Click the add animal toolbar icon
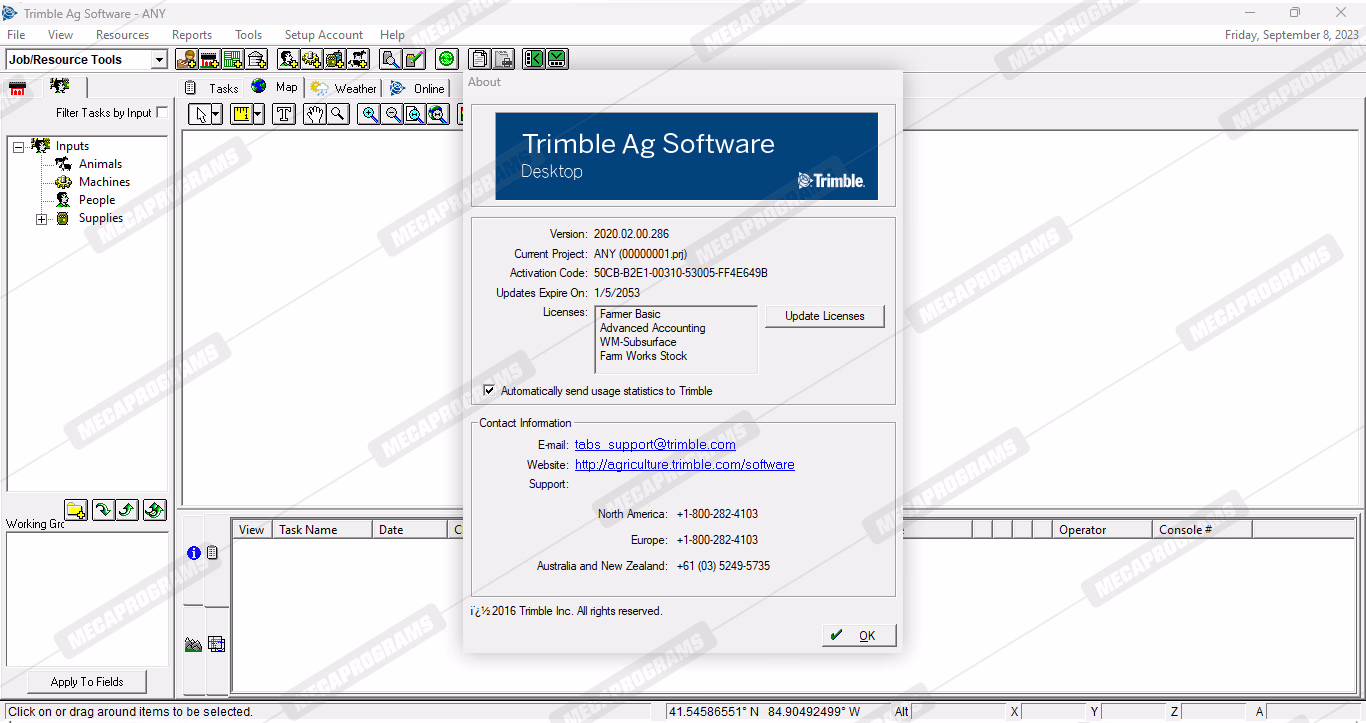The width and height of the screenshot is (1366, 723). [358, 59]
